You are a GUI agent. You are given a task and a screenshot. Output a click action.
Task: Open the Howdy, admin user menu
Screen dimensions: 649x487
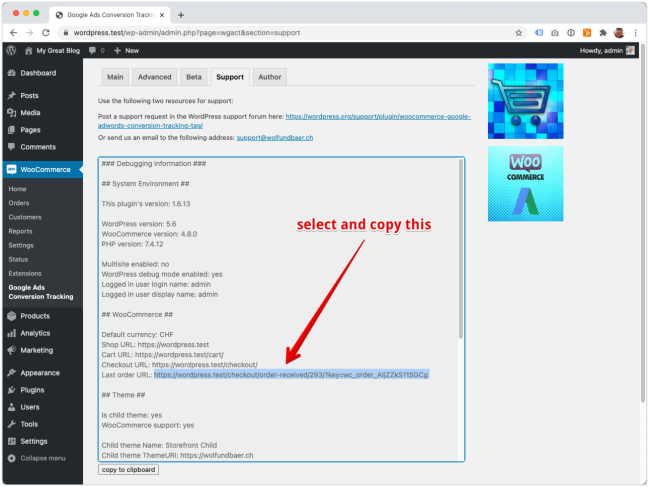click(607, 50)
